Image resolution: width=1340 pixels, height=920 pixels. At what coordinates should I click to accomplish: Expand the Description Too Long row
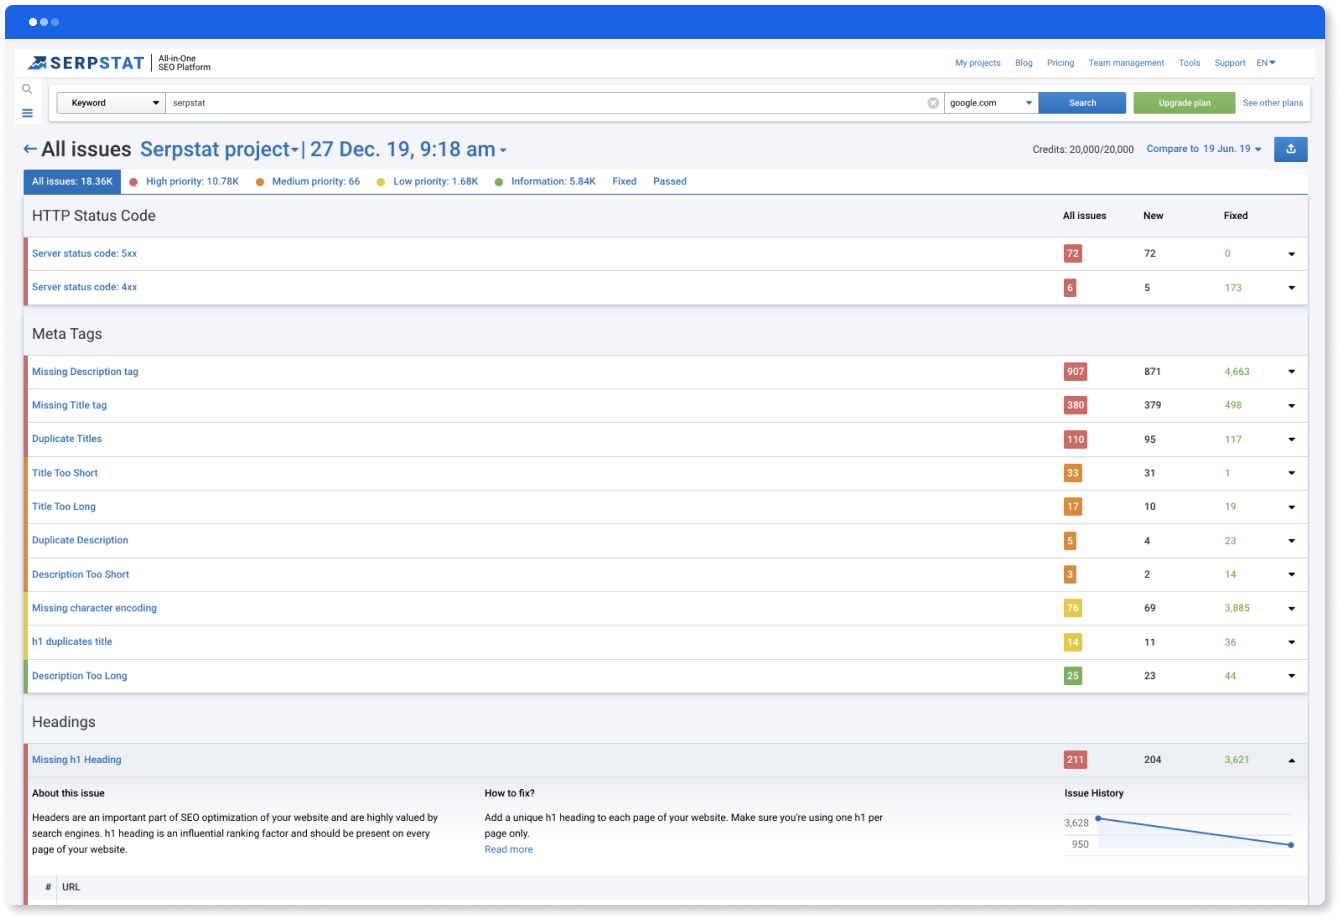tap(1291, 676)
